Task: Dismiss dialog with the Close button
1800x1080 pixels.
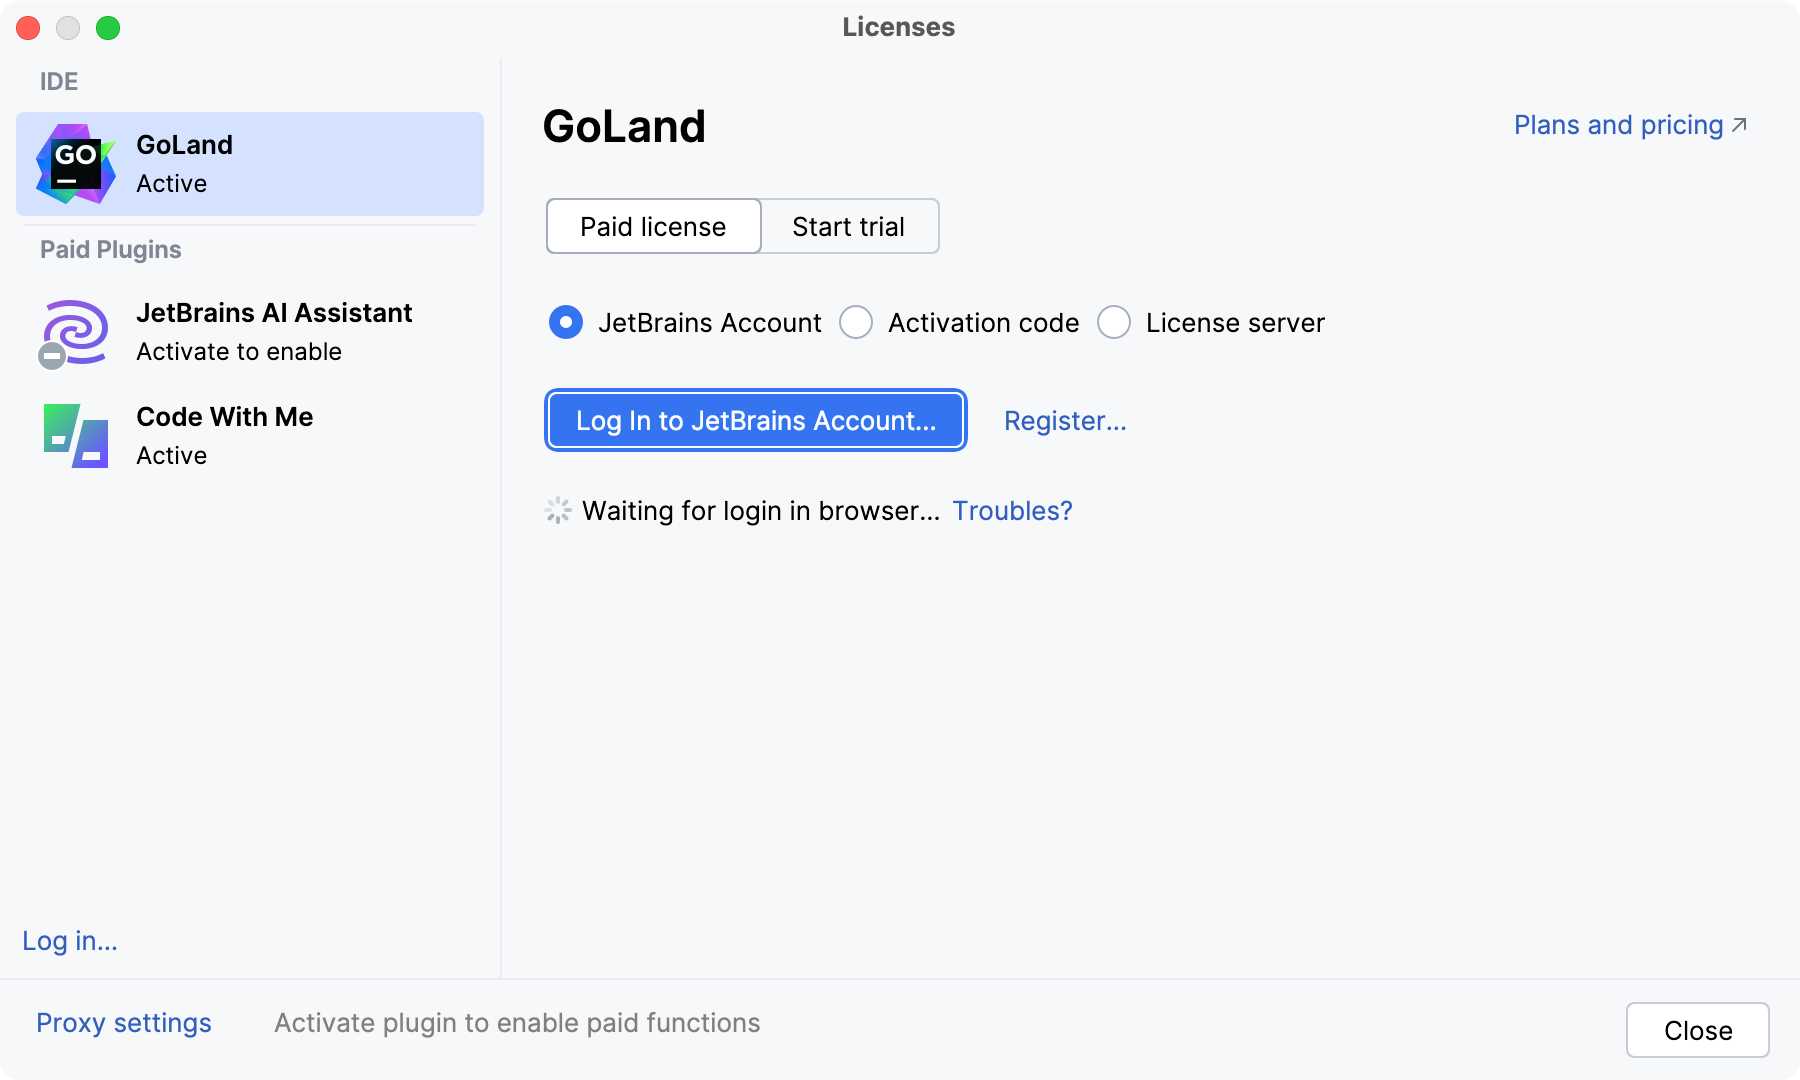Action: click(1696, 1029)
